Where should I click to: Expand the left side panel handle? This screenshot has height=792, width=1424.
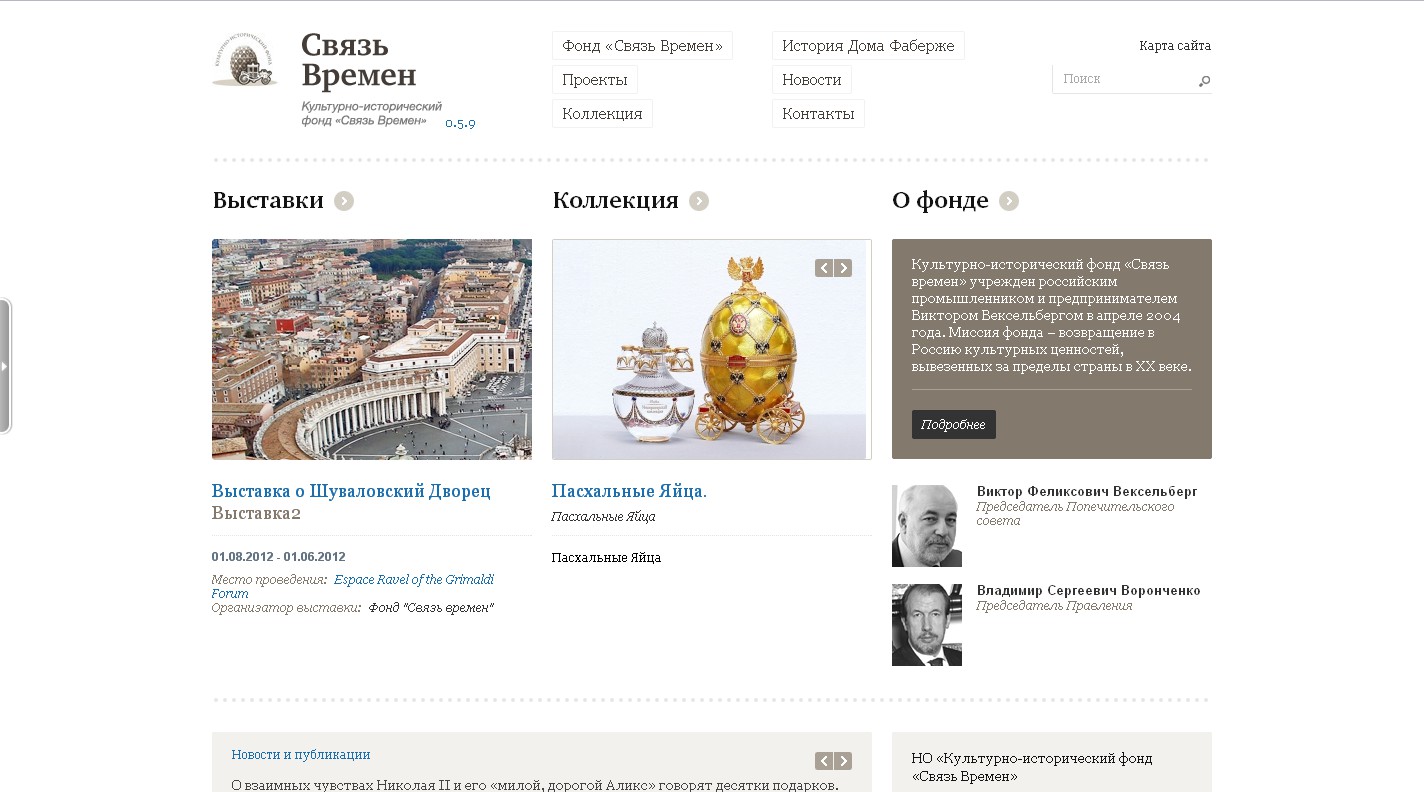(x=5, y=366)
